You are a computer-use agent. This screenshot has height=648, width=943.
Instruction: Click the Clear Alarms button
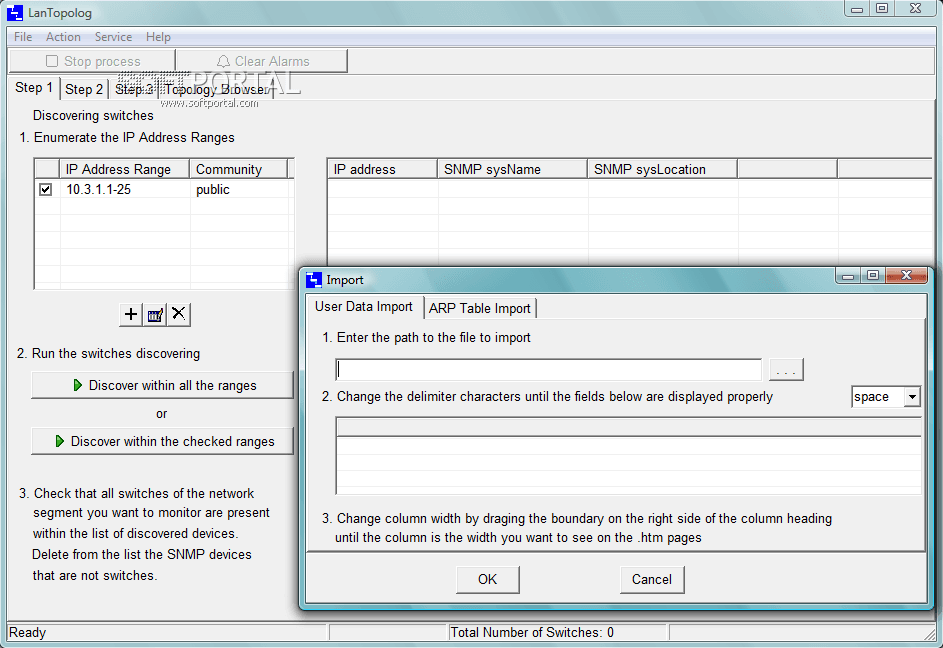pyautogui.click(x=262, y=61)
